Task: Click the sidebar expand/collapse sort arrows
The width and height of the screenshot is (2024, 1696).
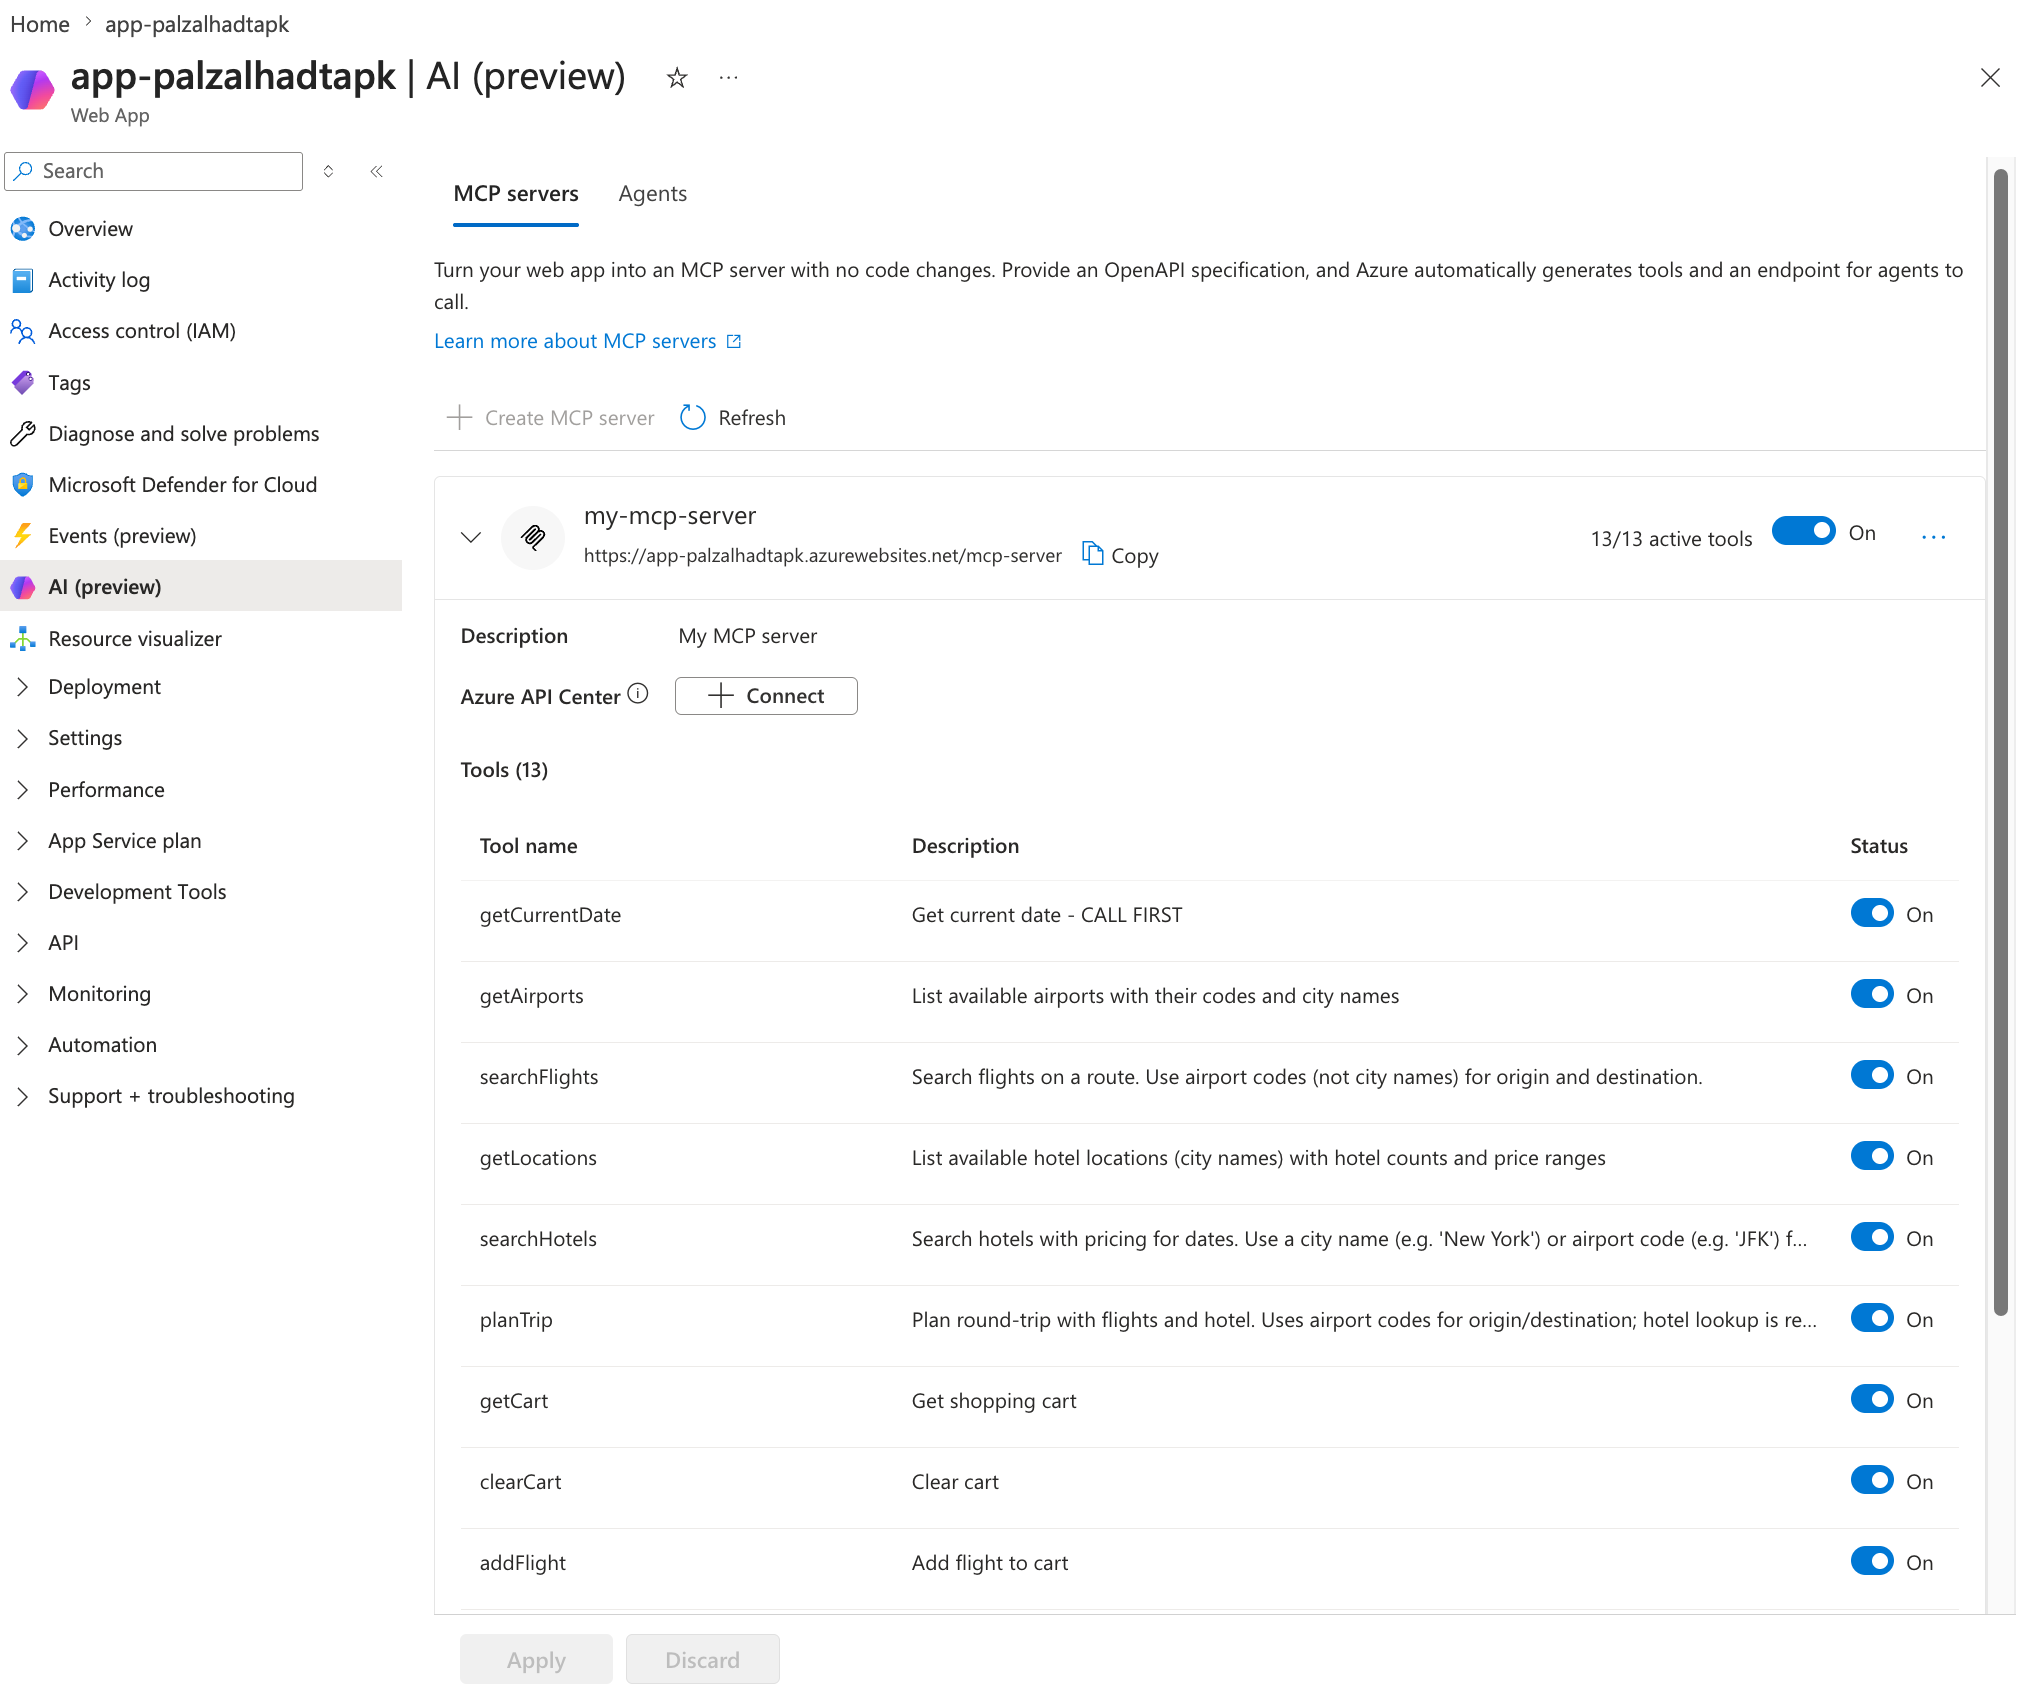Action: click(328, 171)
